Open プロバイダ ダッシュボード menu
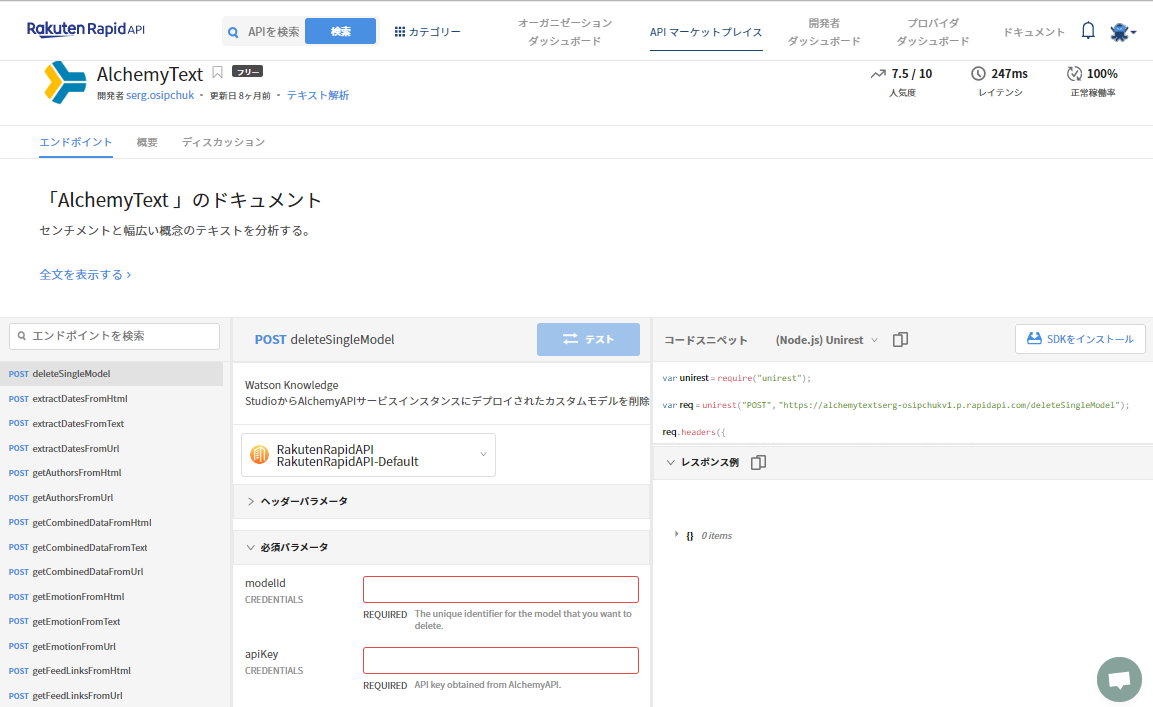1153x707 pixels. (932, 32)
